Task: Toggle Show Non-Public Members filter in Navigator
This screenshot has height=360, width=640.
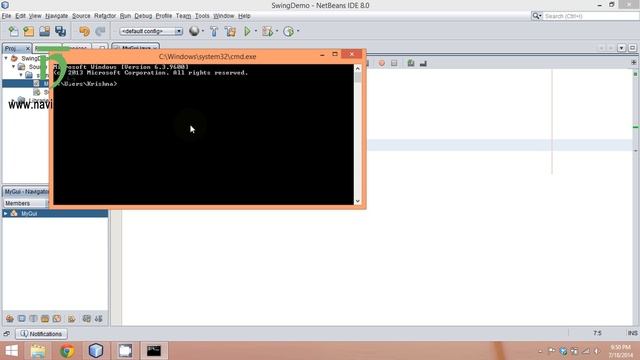Action: [45, 319]
